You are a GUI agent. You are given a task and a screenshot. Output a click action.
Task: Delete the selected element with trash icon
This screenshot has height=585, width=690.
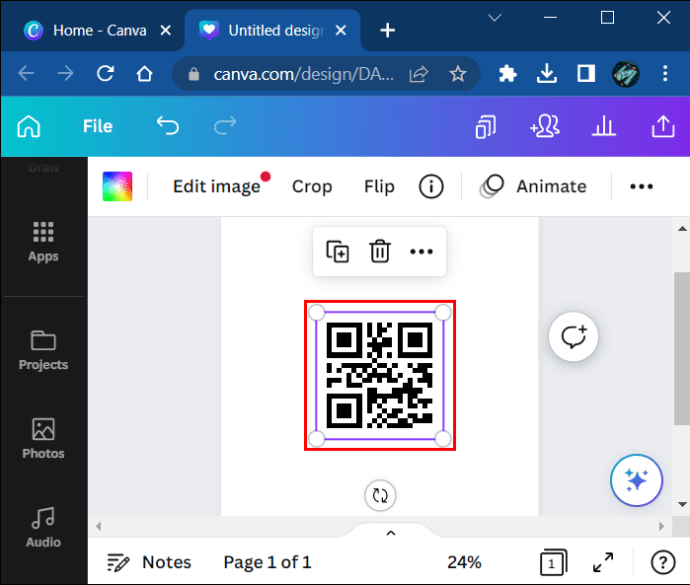click(x=380, y=252)
